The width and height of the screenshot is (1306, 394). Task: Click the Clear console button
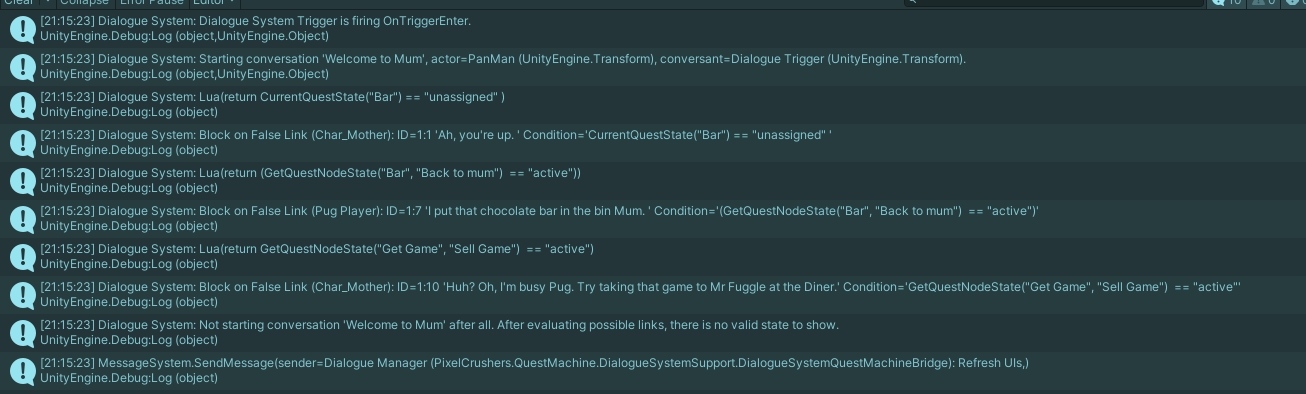coord(18,3)
